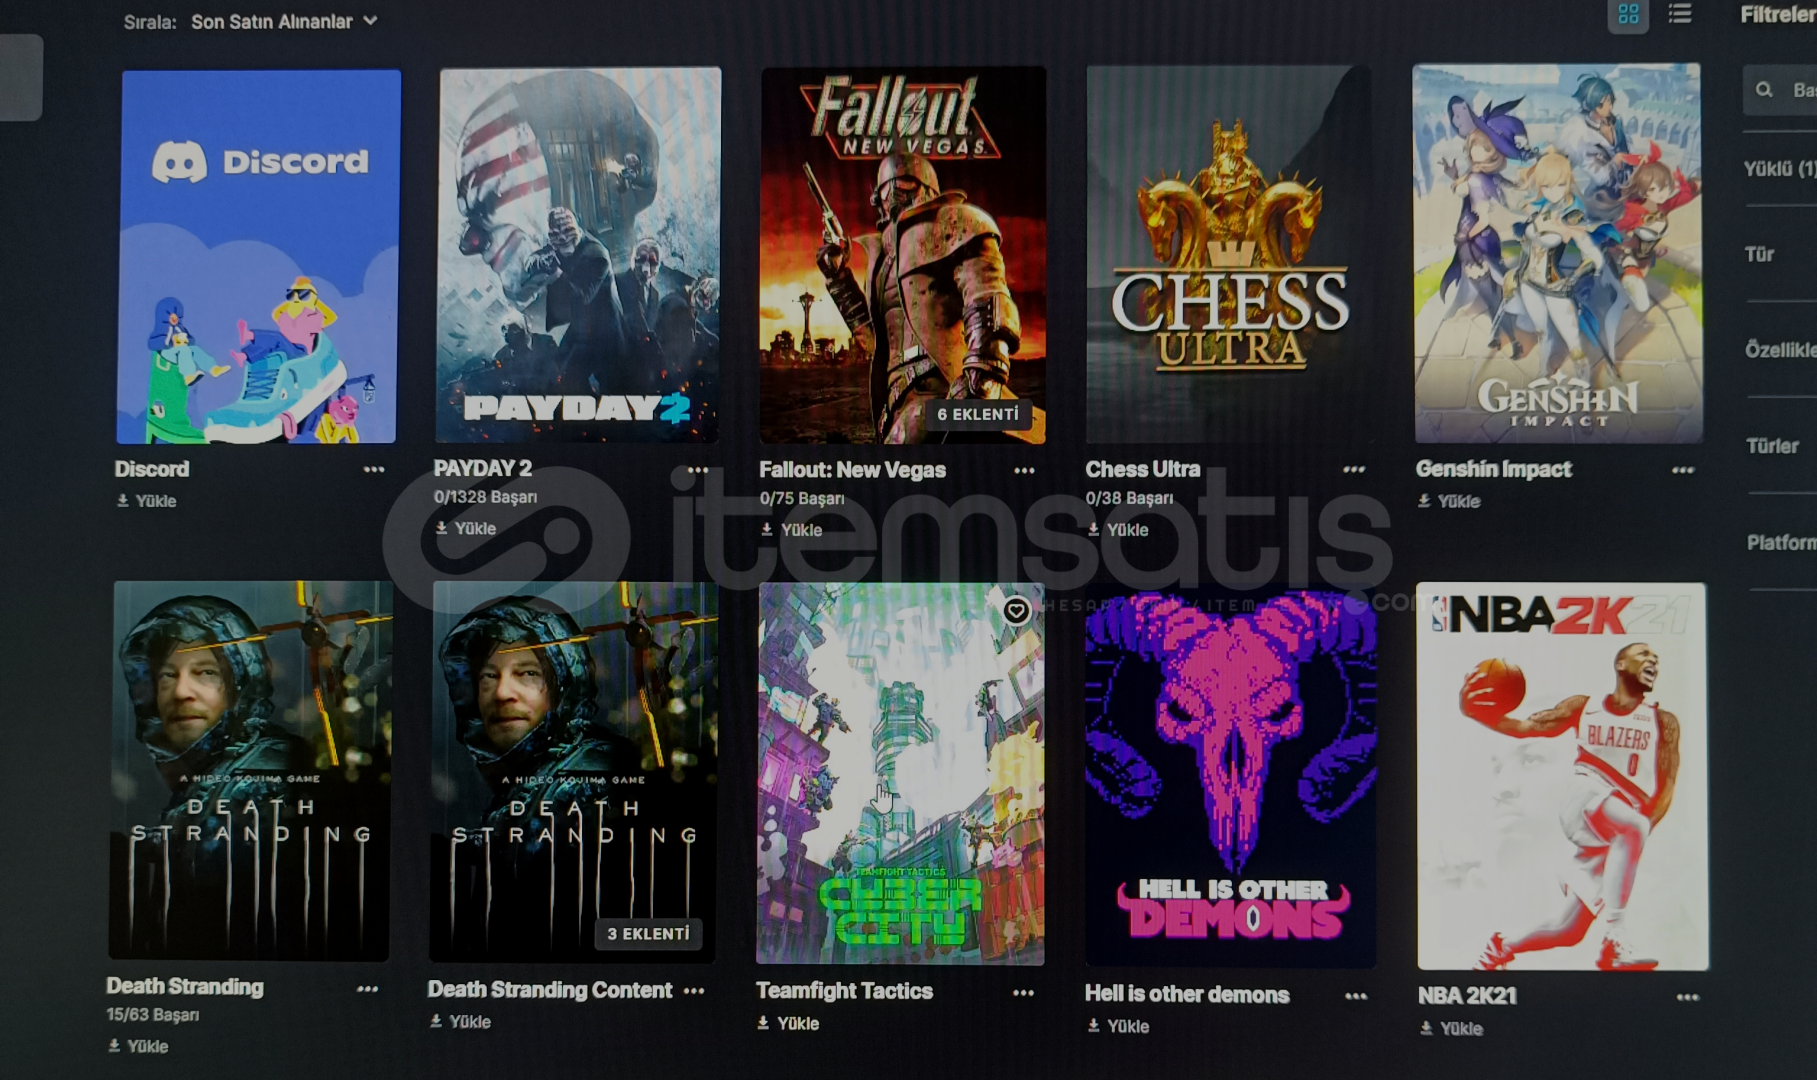1817x1080 pixels.
Task: Open Genshin Impact three-dot menu
Action: [1683, 470]
